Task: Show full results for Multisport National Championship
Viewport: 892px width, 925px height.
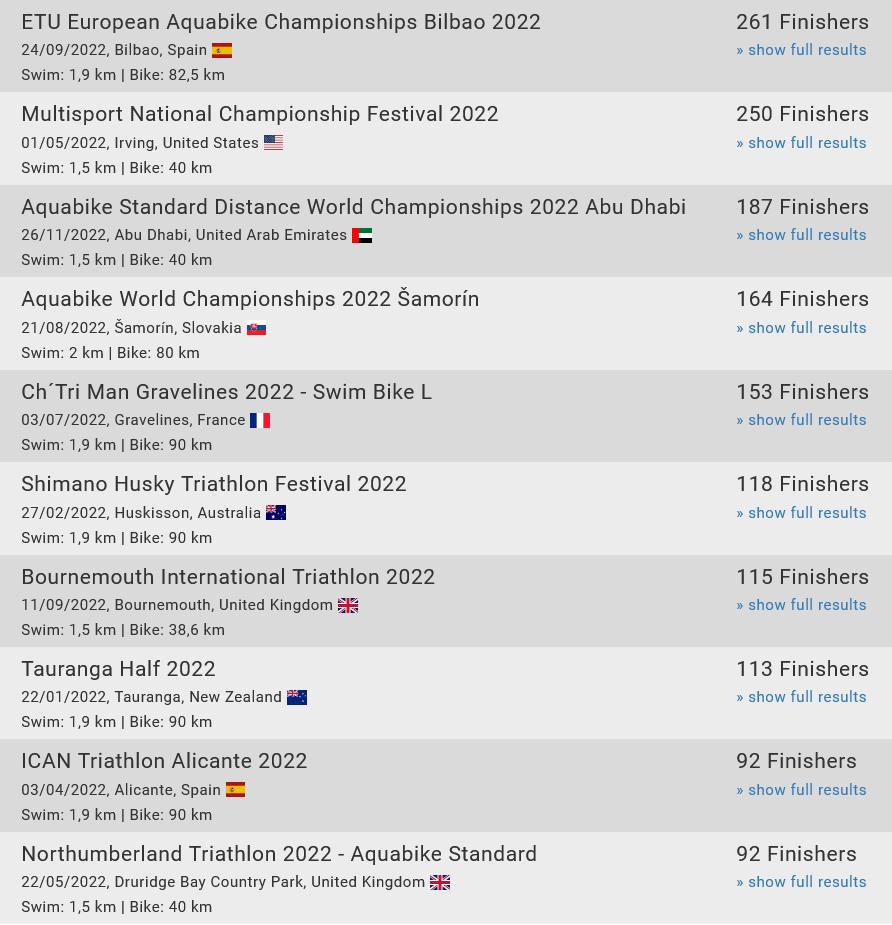Action: point(801,143)
